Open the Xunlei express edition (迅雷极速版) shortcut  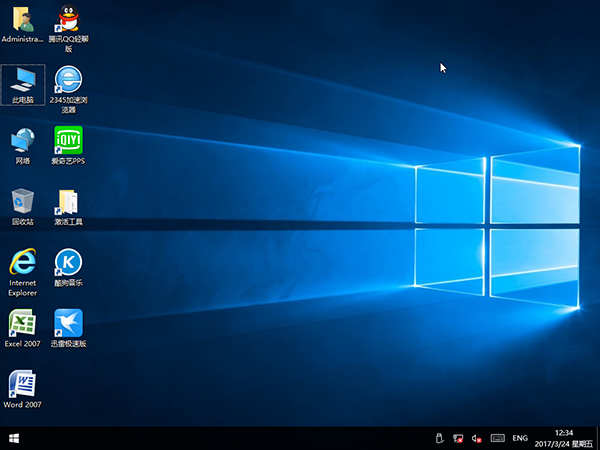[x=68, y=323]
